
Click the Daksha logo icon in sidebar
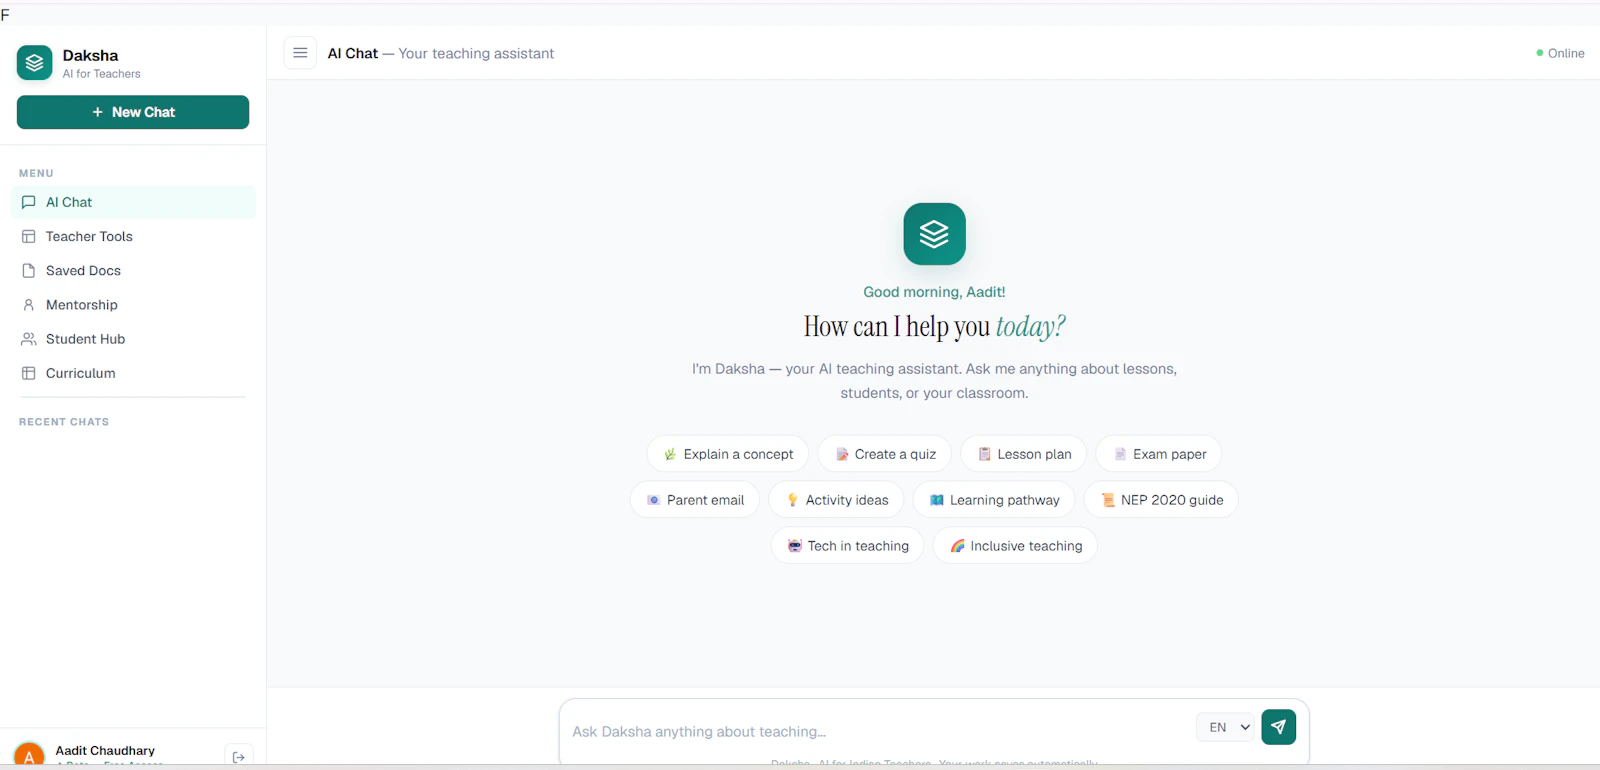34,63
